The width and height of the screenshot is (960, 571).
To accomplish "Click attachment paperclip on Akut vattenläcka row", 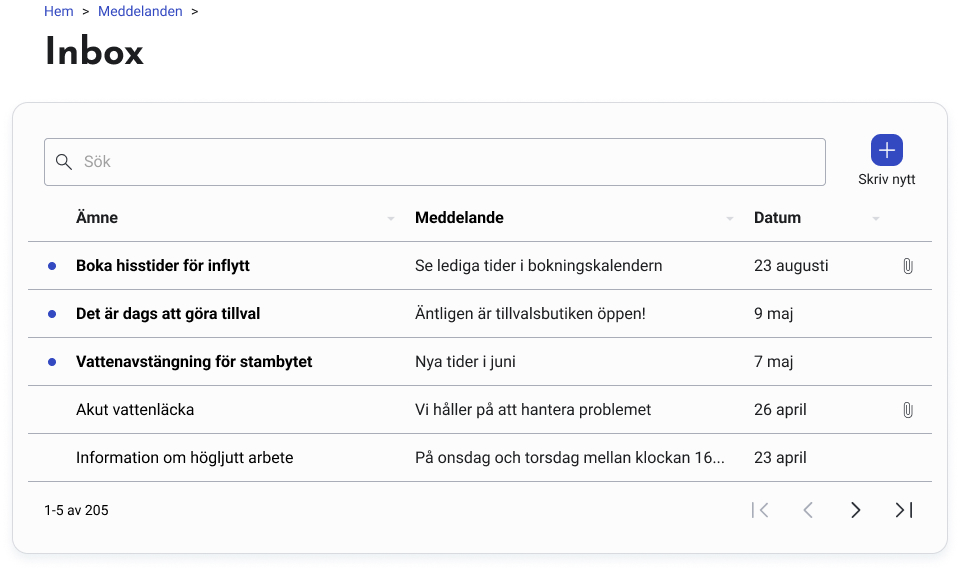I will pos(907,410).
